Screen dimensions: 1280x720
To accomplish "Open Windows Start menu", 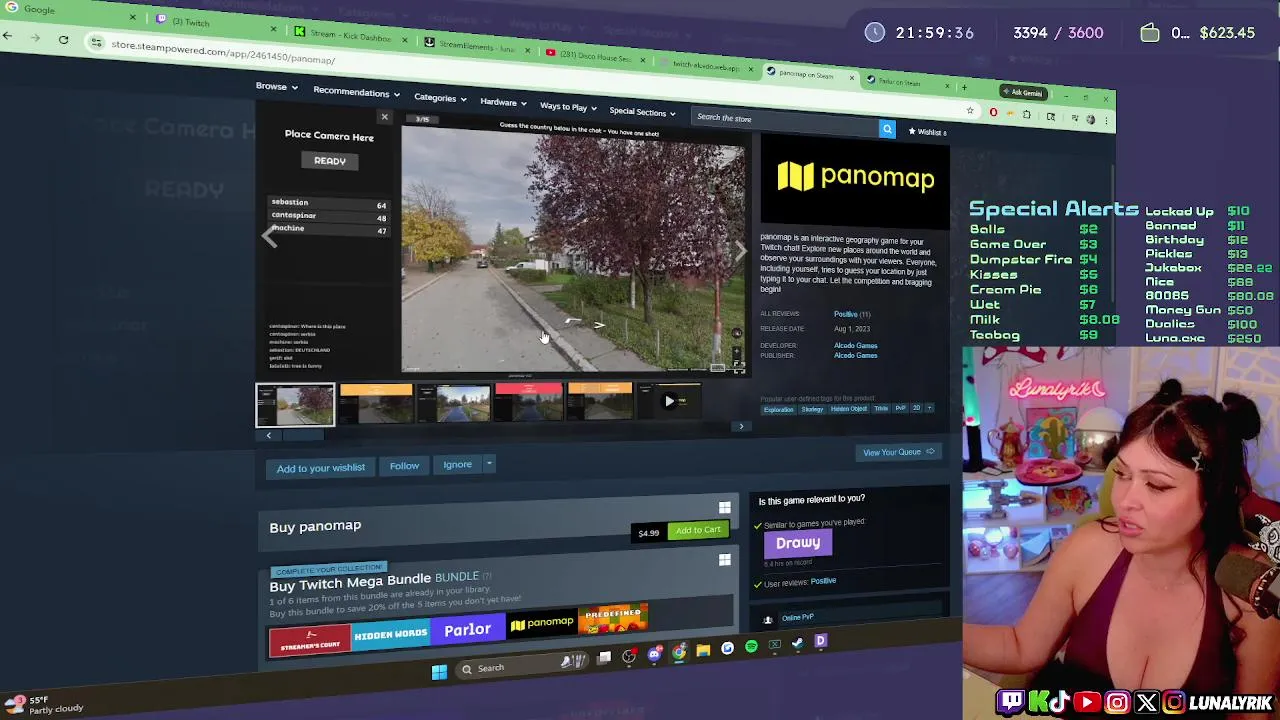I will pos(439,672).
